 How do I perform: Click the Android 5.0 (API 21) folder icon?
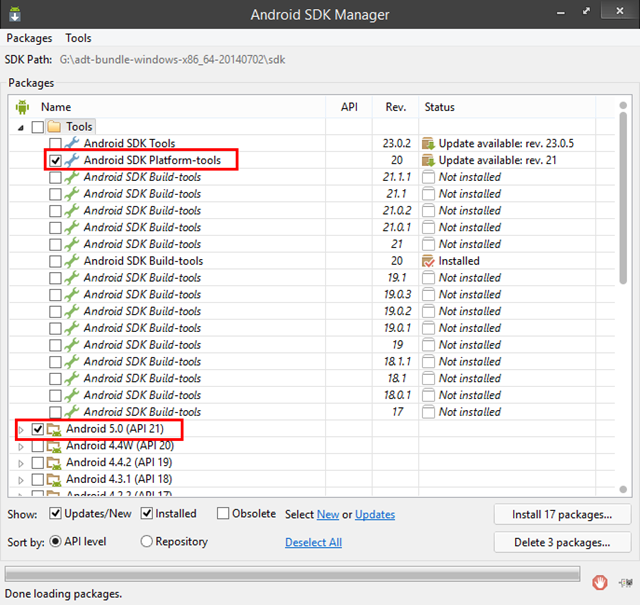tap(54, 429)
